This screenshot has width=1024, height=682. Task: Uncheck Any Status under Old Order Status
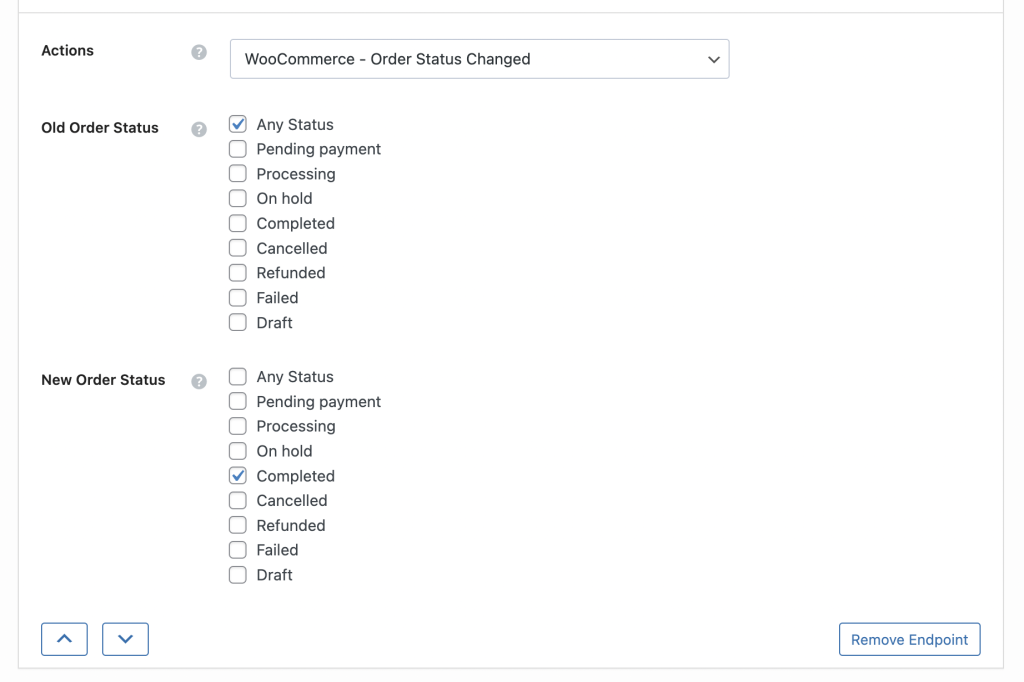pyautogui.click(x=237, y=124)
